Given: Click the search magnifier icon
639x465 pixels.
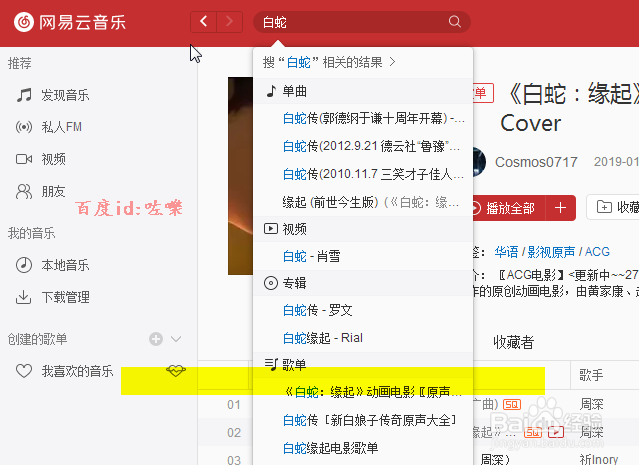Looking at the screenshot, I should (454, 22).
